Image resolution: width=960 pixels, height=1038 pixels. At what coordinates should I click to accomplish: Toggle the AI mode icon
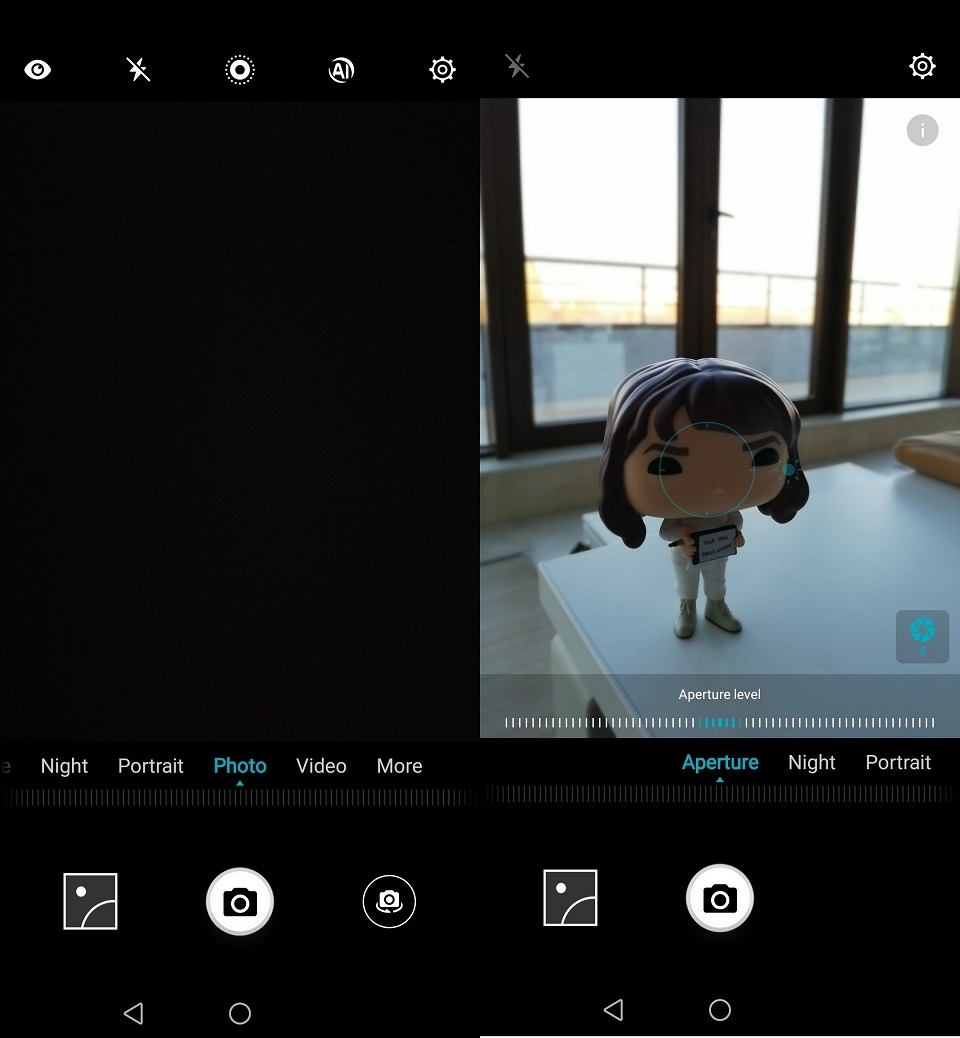pyautogui.click(x=341, y=70)
